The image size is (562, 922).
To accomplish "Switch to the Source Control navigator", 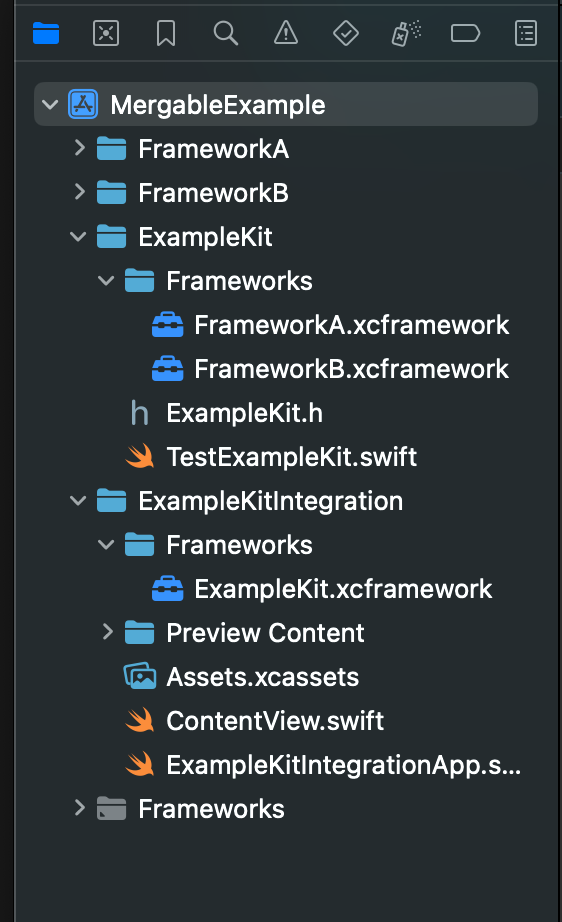I will click(106, 34).
